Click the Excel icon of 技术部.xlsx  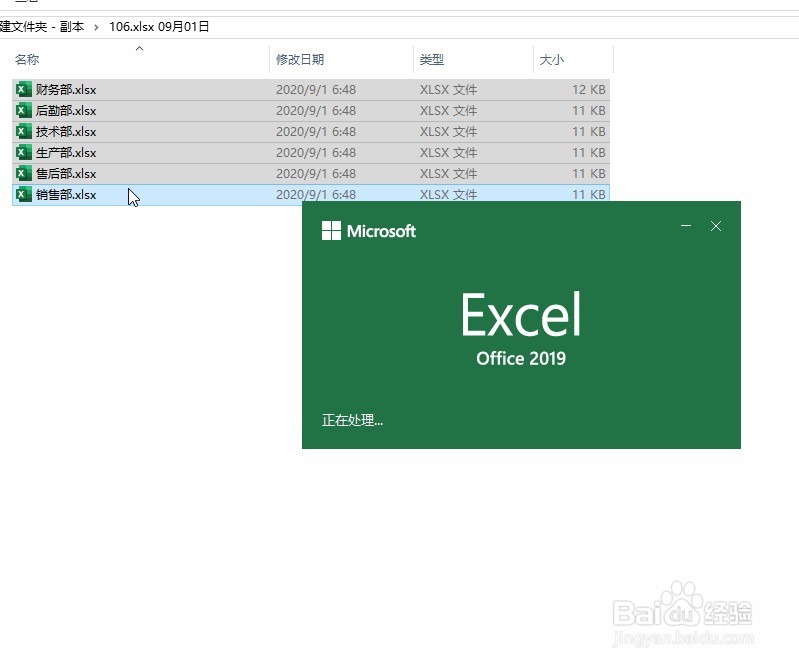(x=23, y=131)
